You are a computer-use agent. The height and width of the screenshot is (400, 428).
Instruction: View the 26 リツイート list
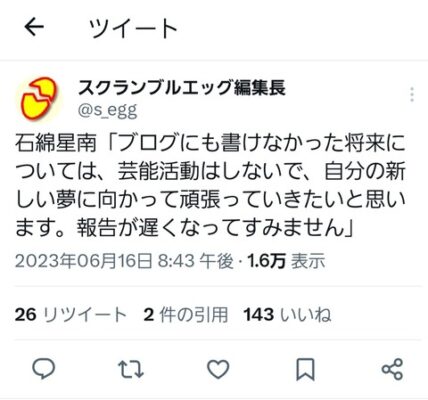[x=71, y=315]
